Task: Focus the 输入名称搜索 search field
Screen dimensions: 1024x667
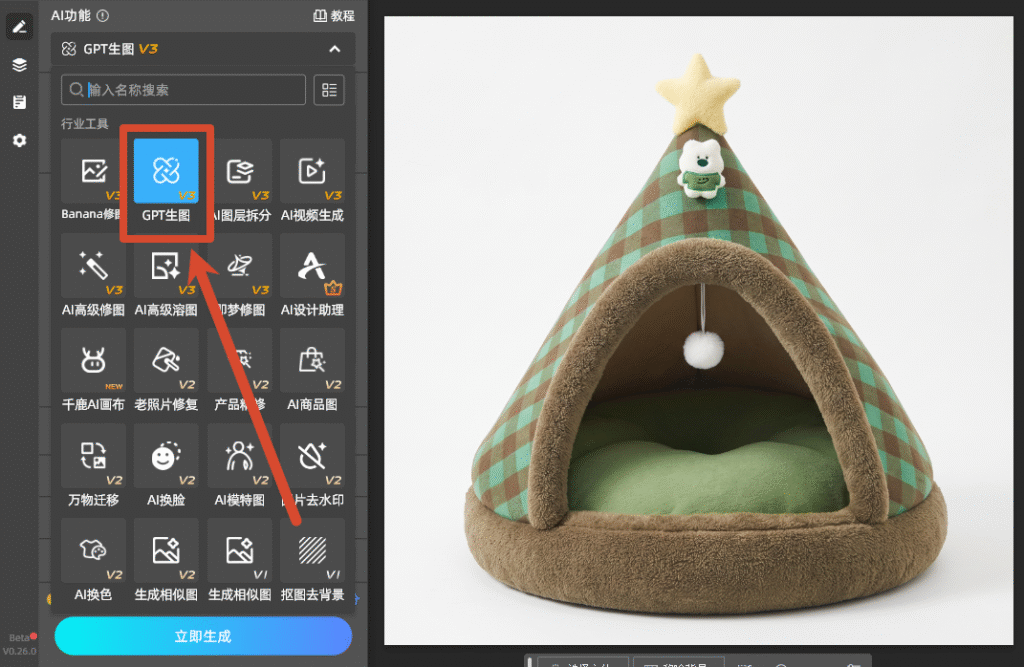Action: point(184,89)
